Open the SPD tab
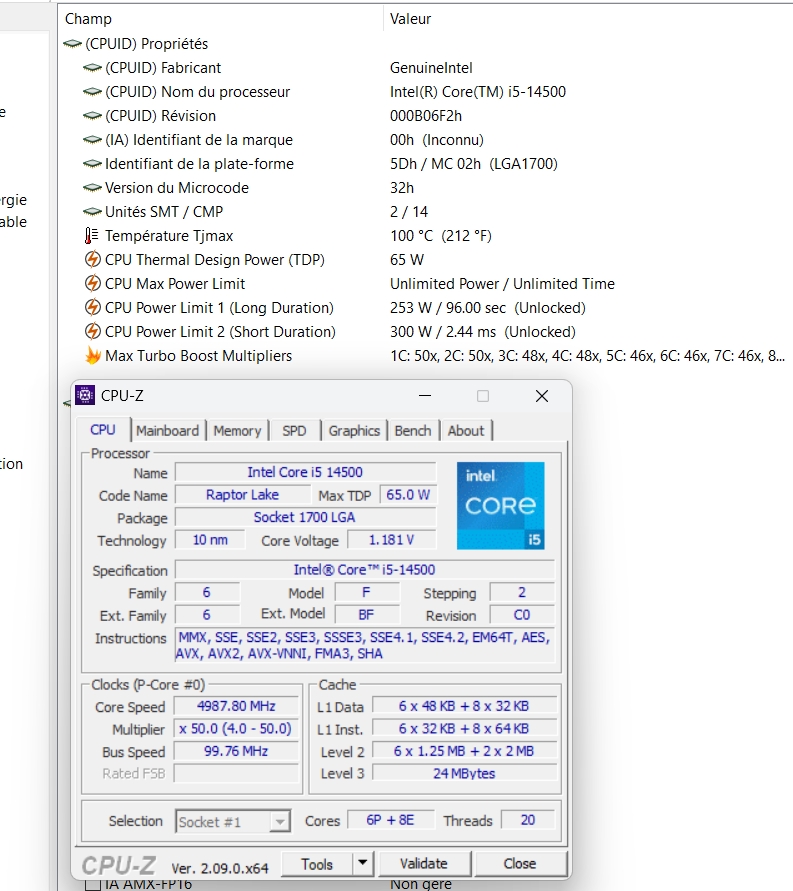 294,431
